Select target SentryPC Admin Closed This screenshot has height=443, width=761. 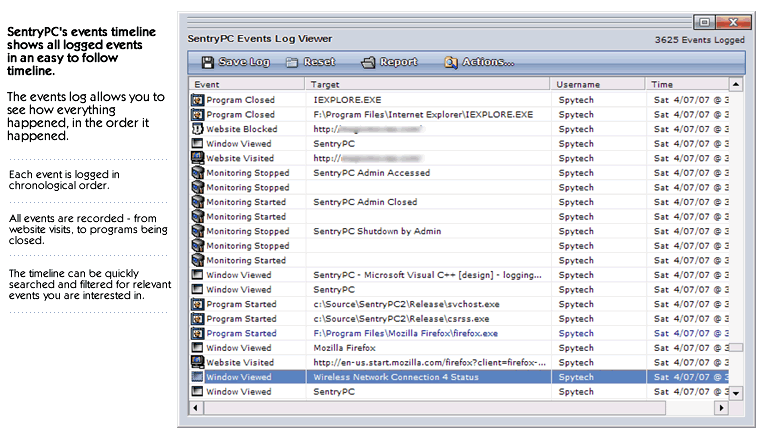point(365,202)
